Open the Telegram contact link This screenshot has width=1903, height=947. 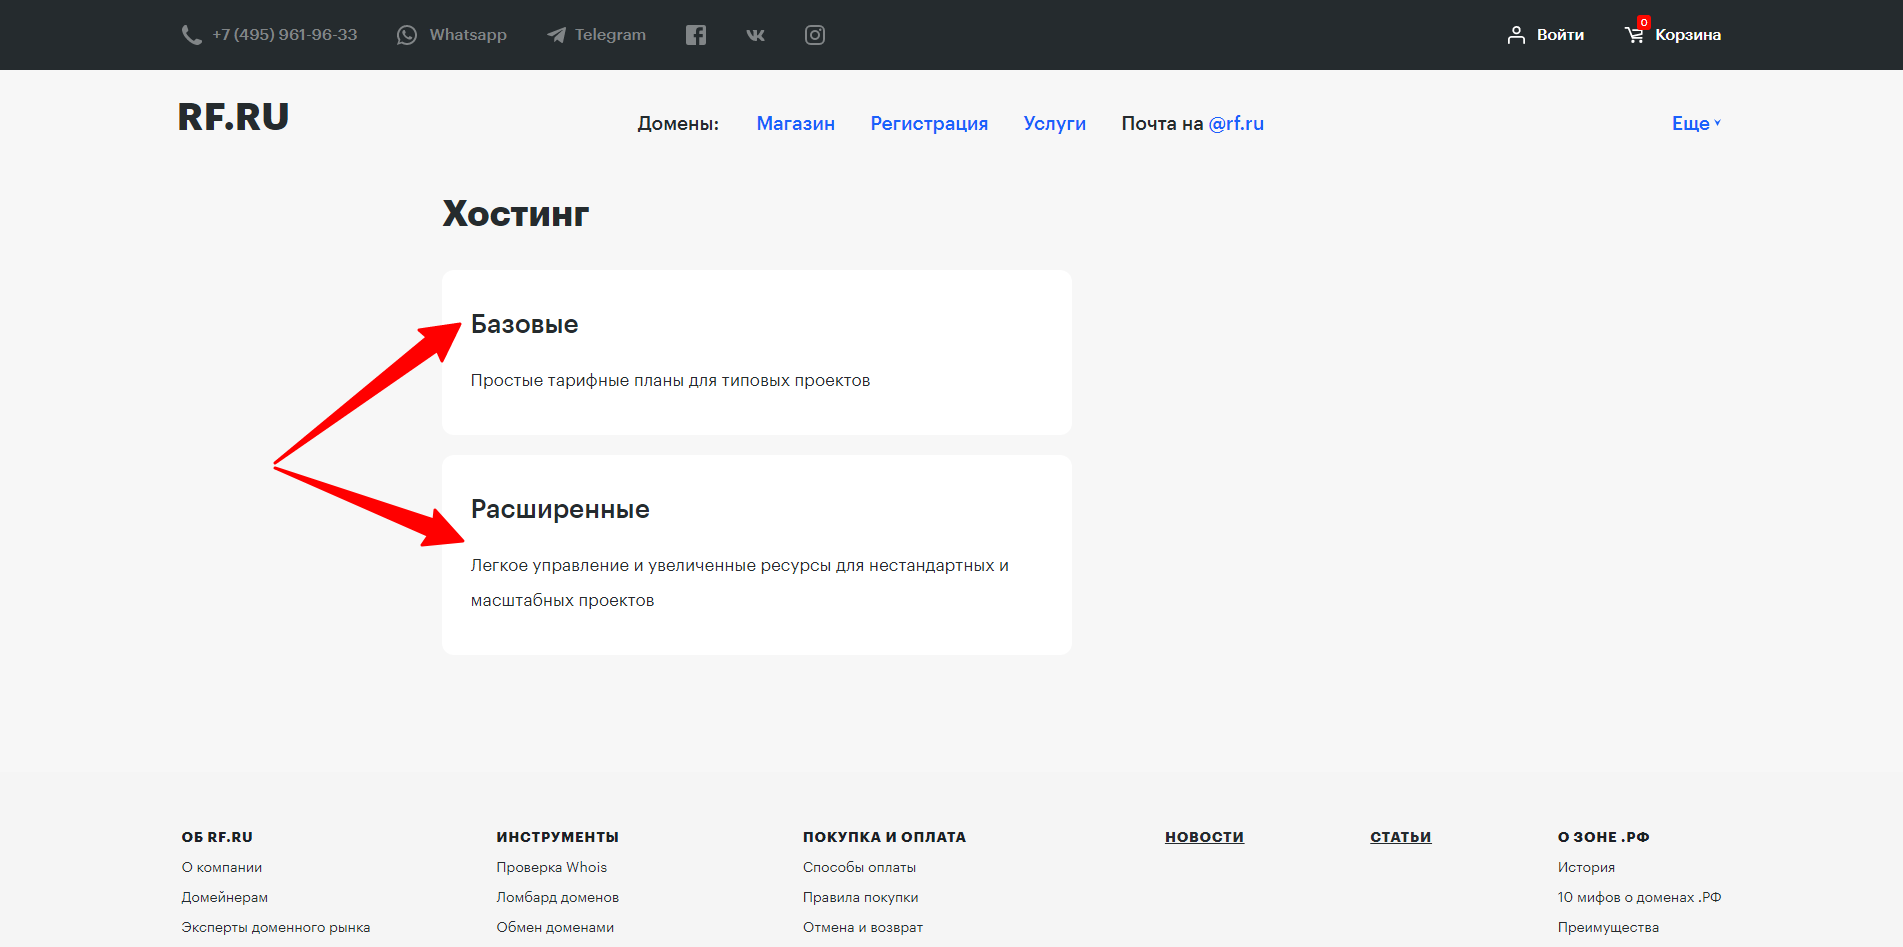pos(597,35)
